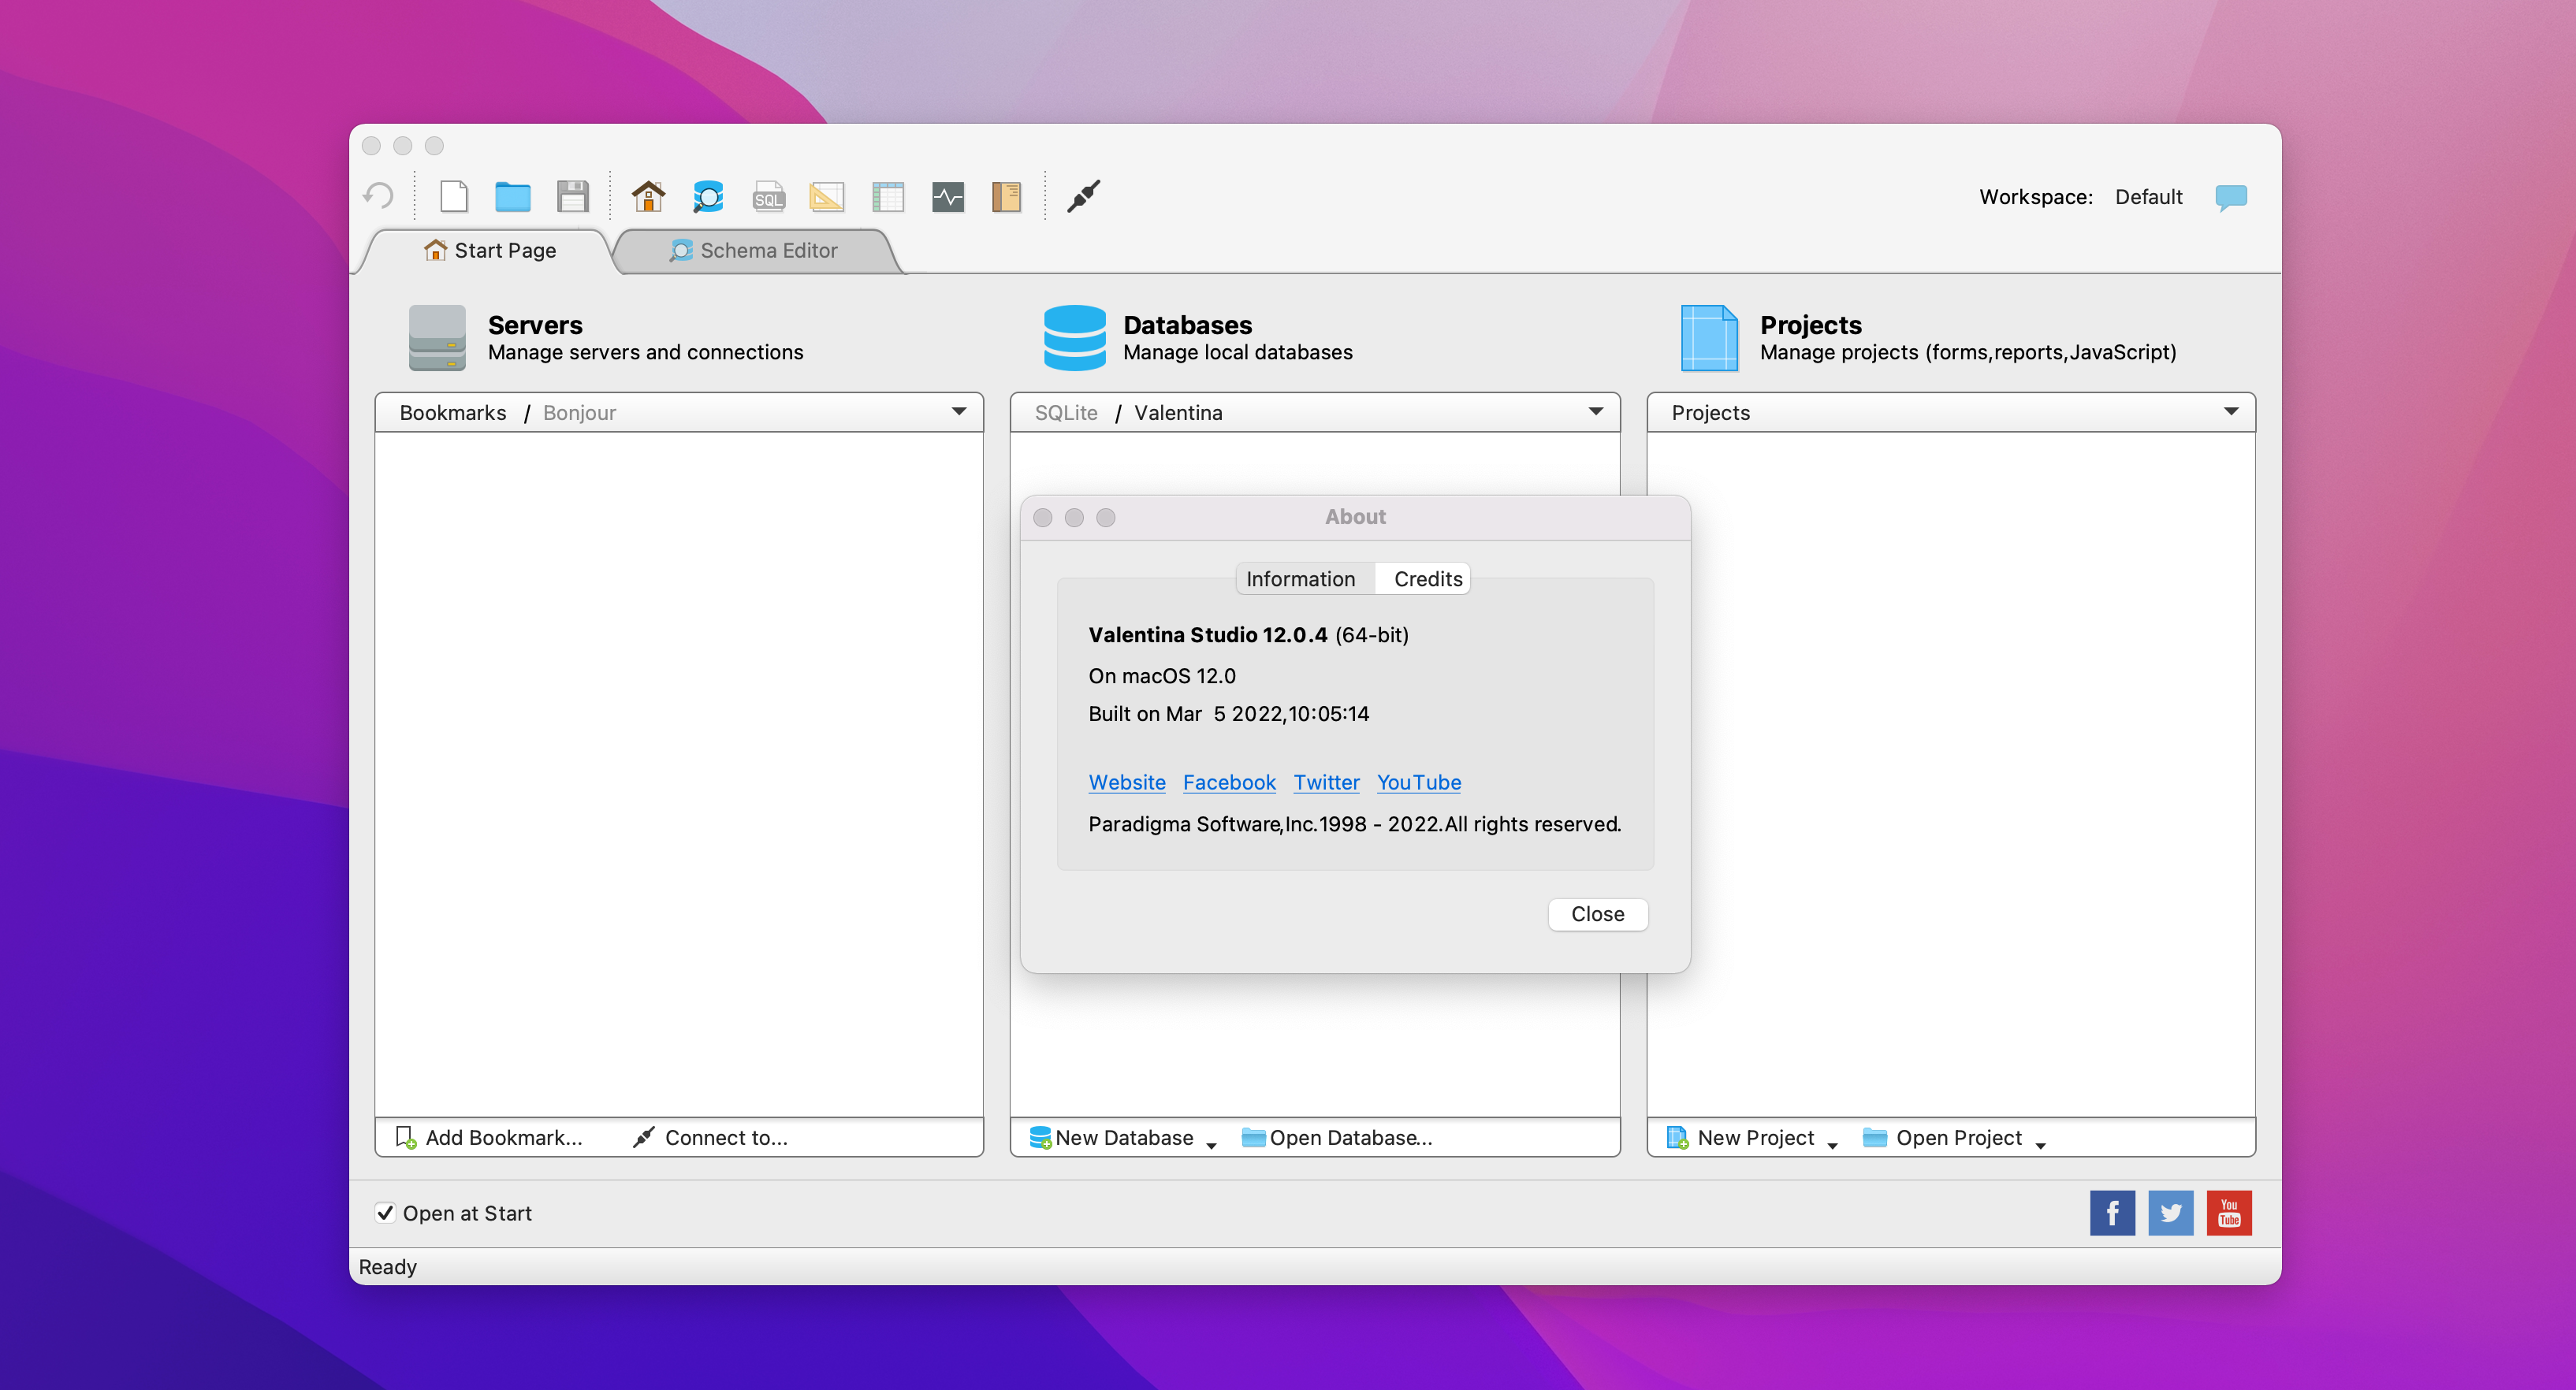Screen dimensions: 2576x1390
Task: Click the blank new document icon
Action: (454, 196)
